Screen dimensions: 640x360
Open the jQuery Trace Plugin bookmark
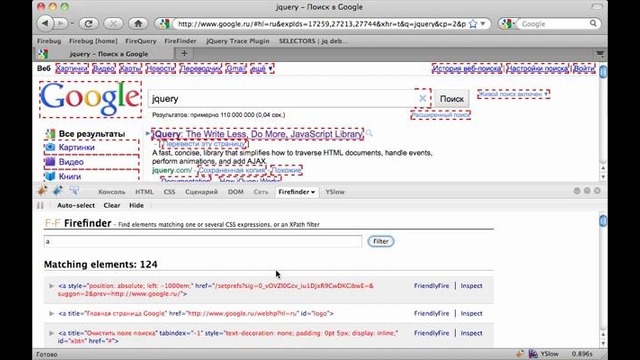[x=238, y=41]
